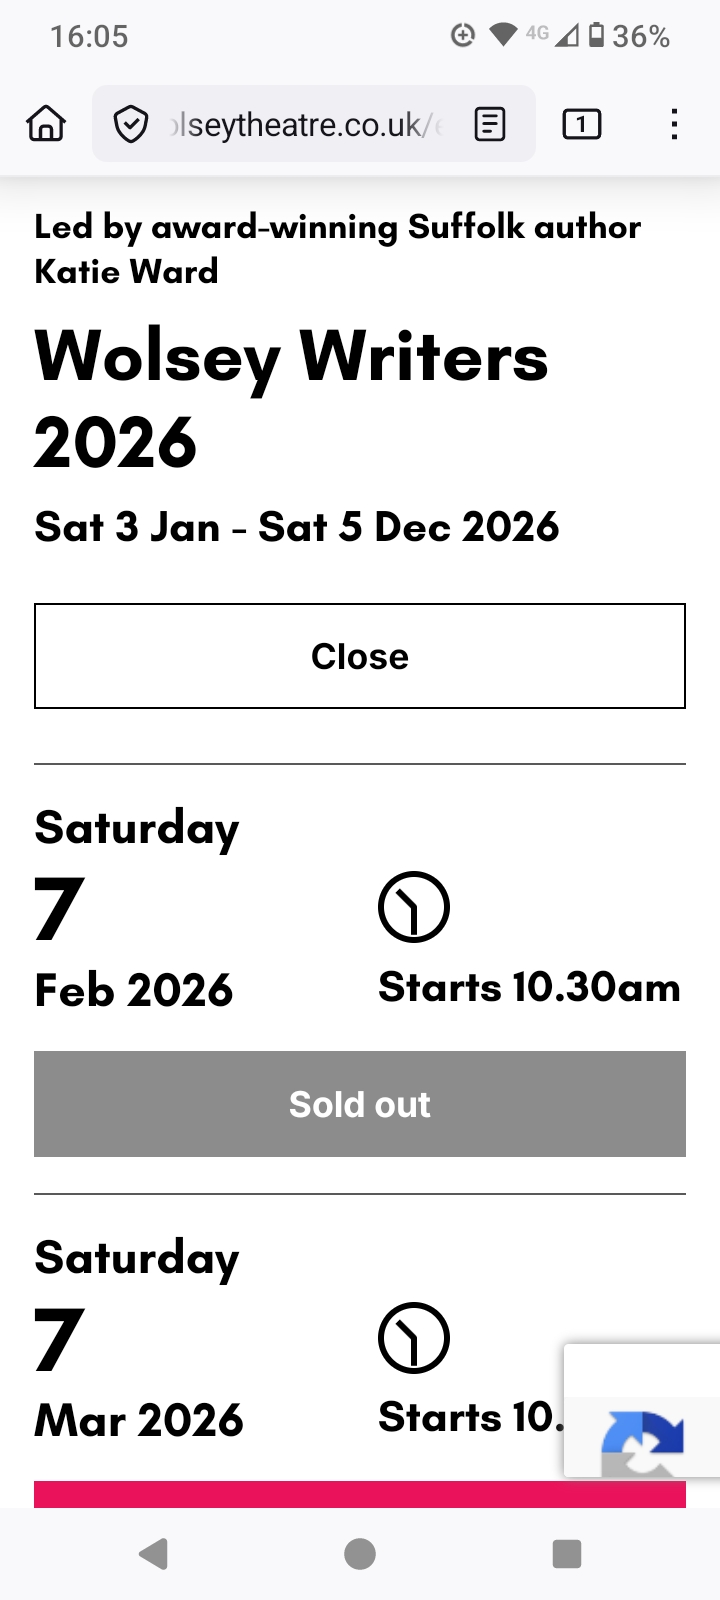The image size is (720, 1600).
Task: Tap the Feb 2026 date label
Action: (134, 990)
